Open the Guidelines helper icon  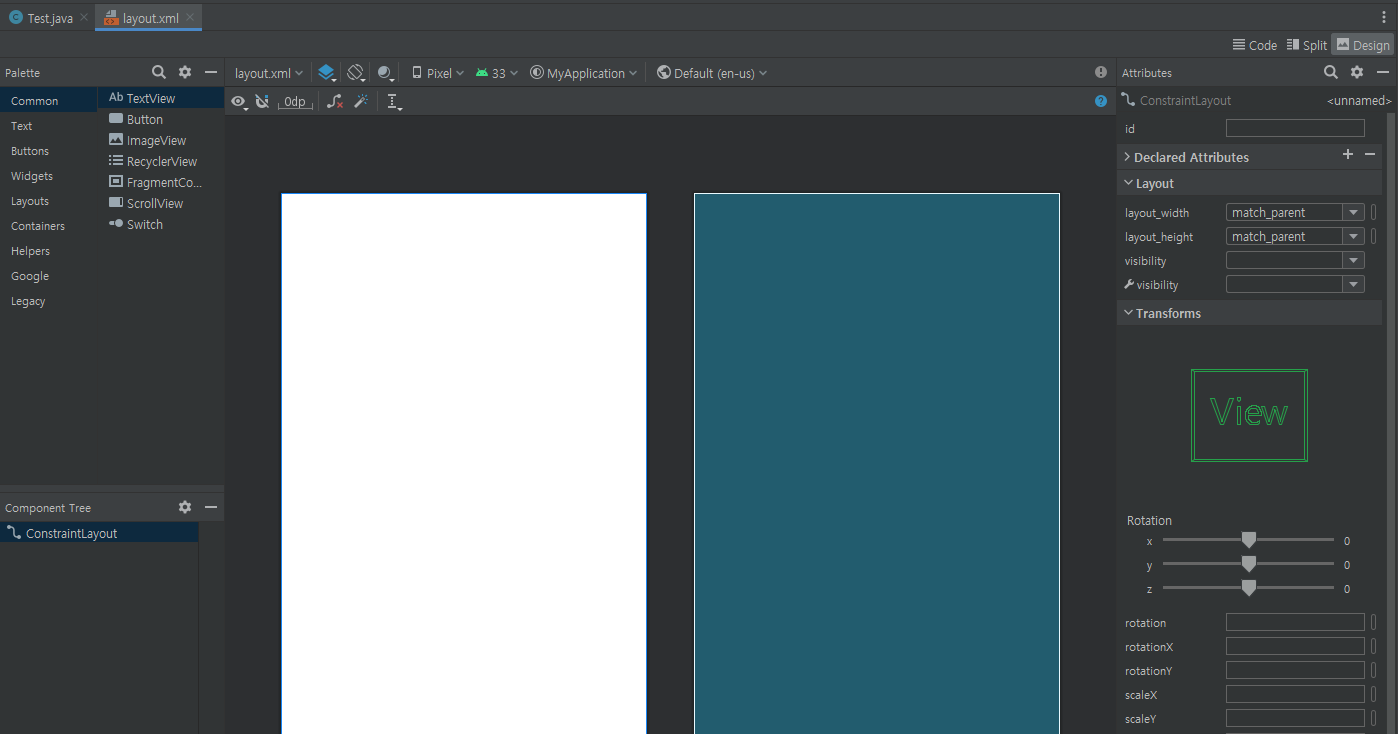click(394, 102)
